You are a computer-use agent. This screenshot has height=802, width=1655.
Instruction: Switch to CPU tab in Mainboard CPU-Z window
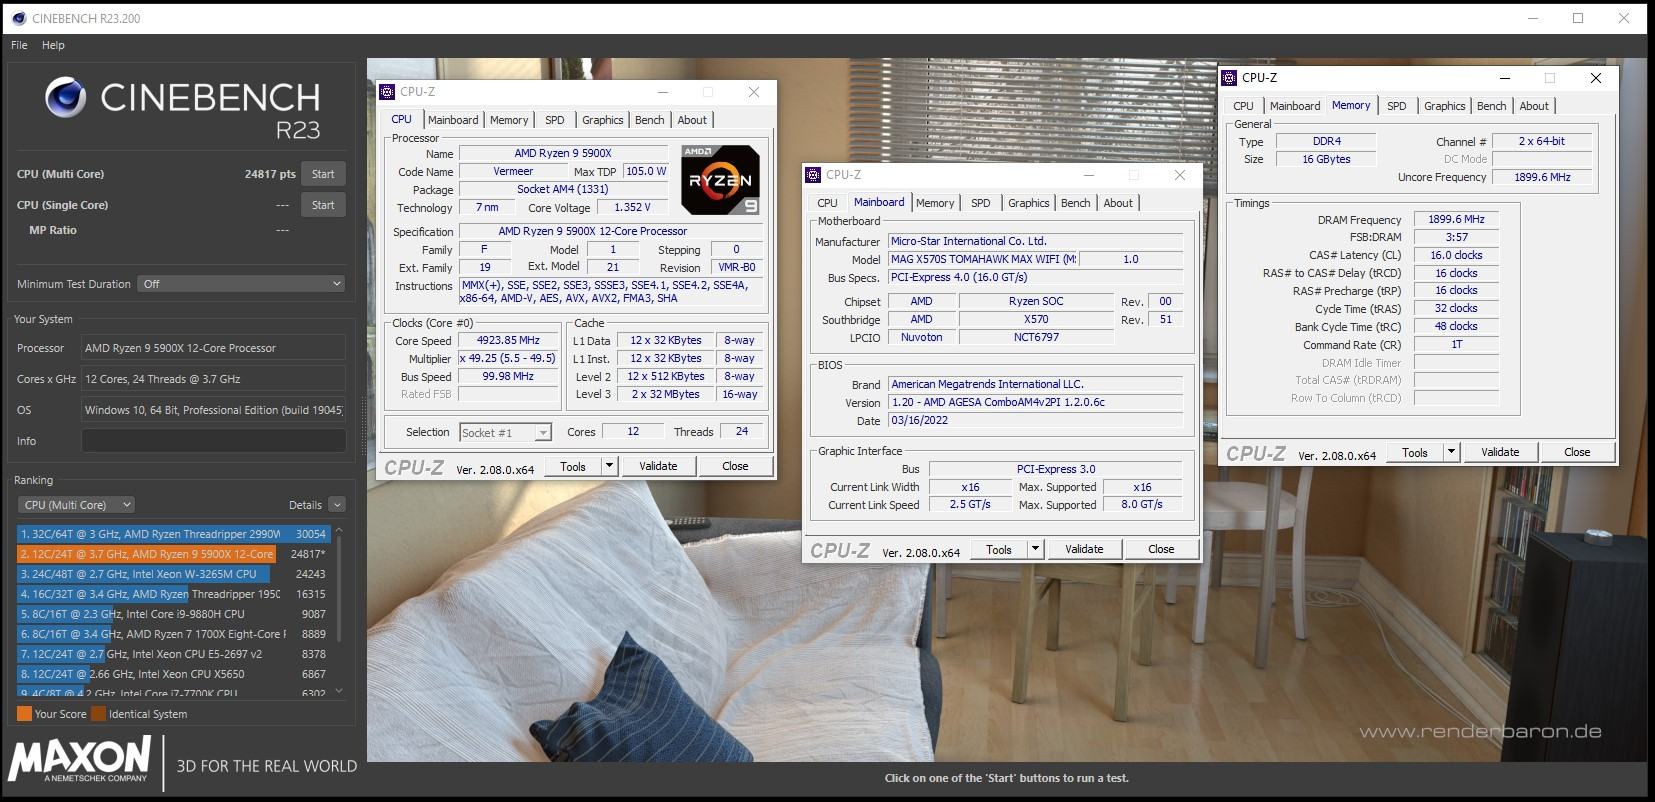(x=828, y=203)
